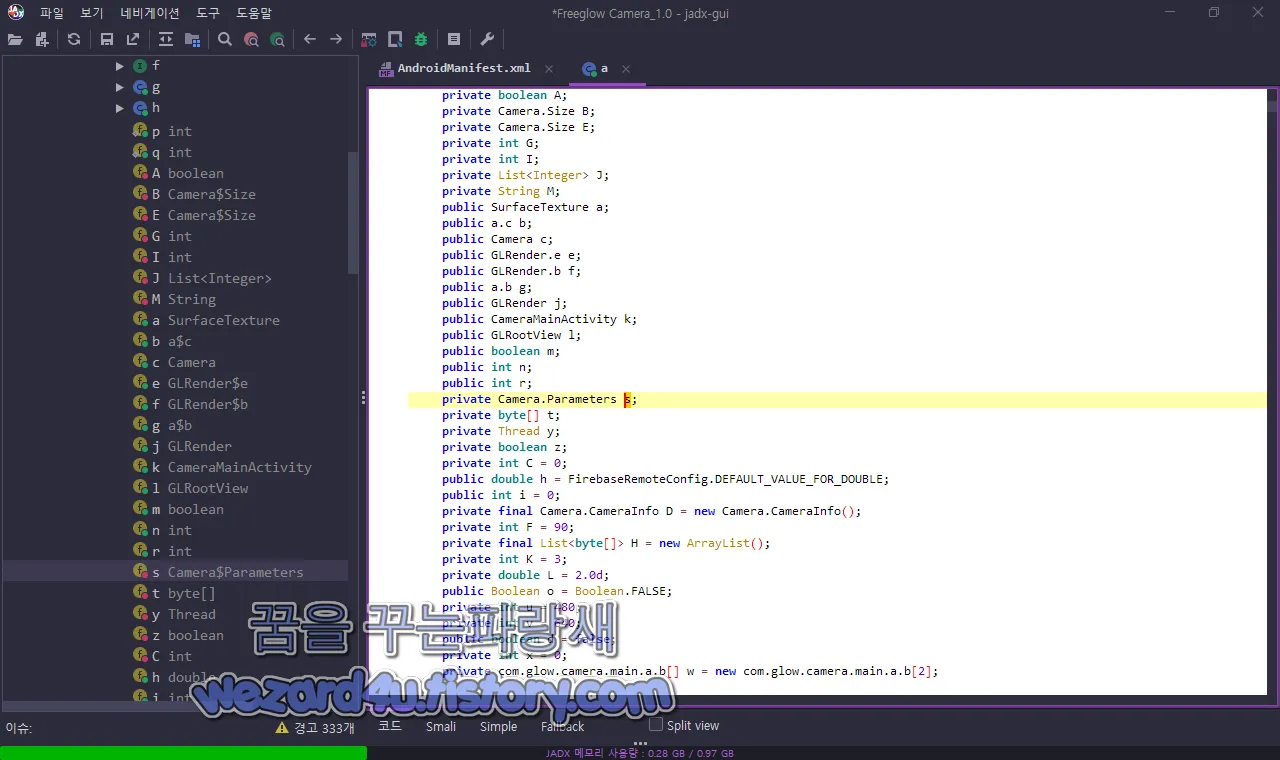Switch to the Fallback view tab
Viewport: 1280px width, 760px height.
[563, 726]
